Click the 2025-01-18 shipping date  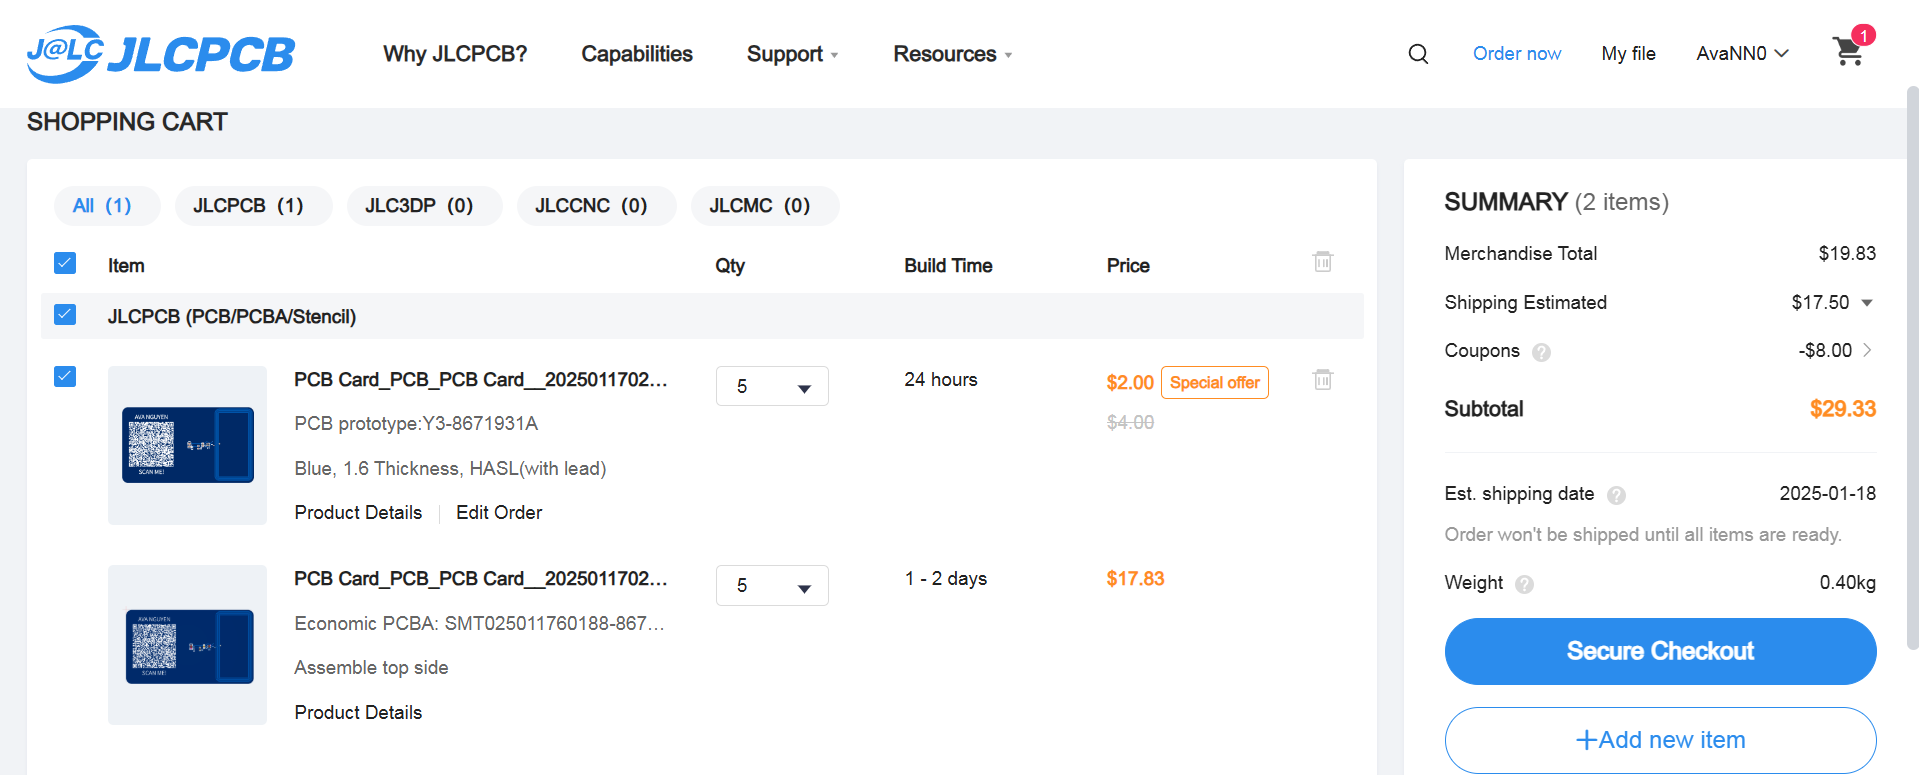click(1827, 494)
